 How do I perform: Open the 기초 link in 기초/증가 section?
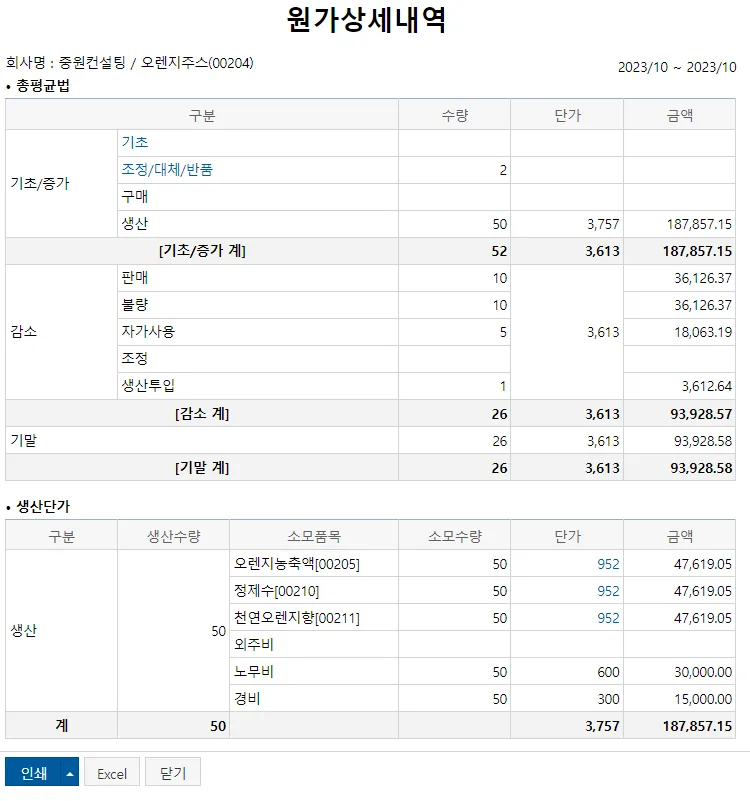tap(135, 143)
